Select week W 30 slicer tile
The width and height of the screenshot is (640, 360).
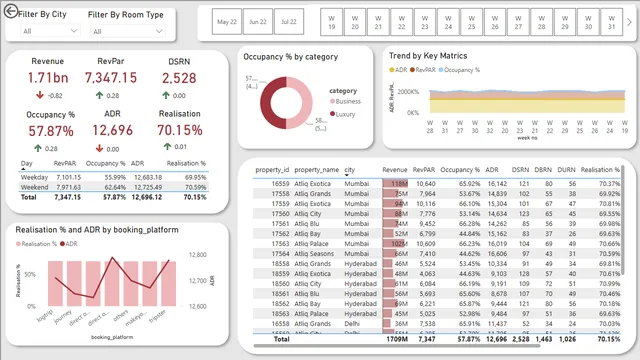pos(588,22)
